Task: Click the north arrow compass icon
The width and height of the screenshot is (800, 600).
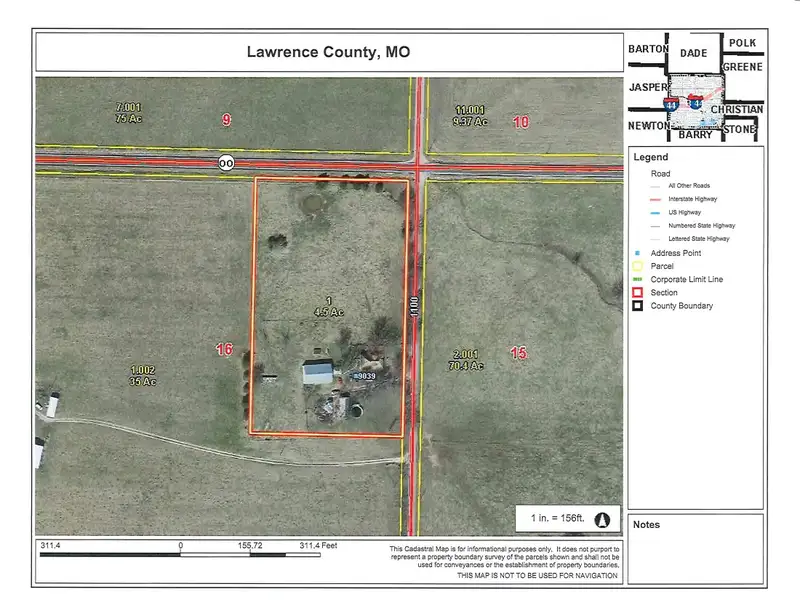Action: pos(603,519)
